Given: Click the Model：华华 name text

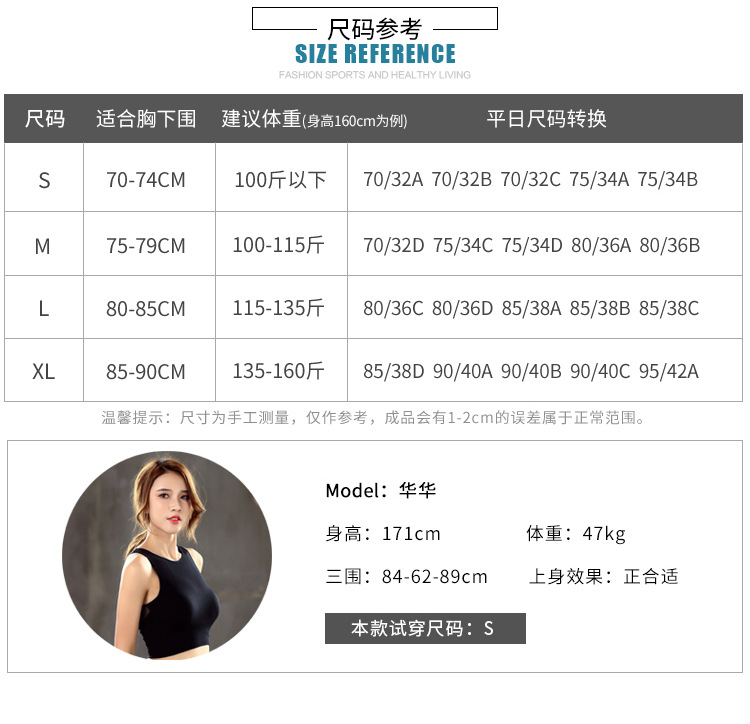Looking at the screenshot, I should click(381, 491).
